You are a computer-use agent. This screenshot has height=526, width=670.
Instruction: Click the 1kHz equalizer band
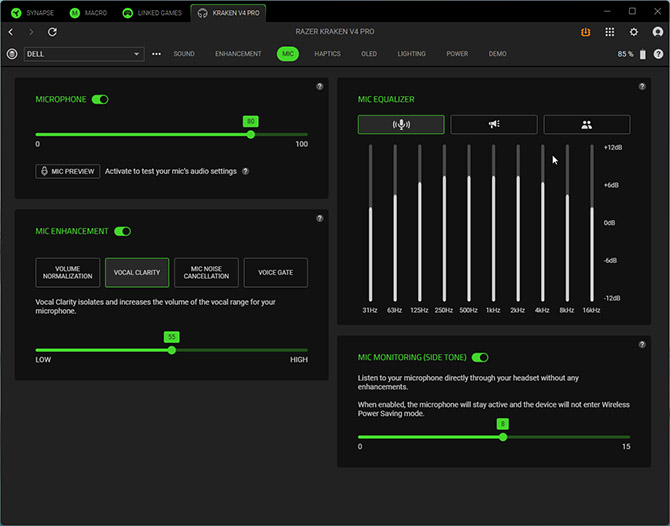494,223
